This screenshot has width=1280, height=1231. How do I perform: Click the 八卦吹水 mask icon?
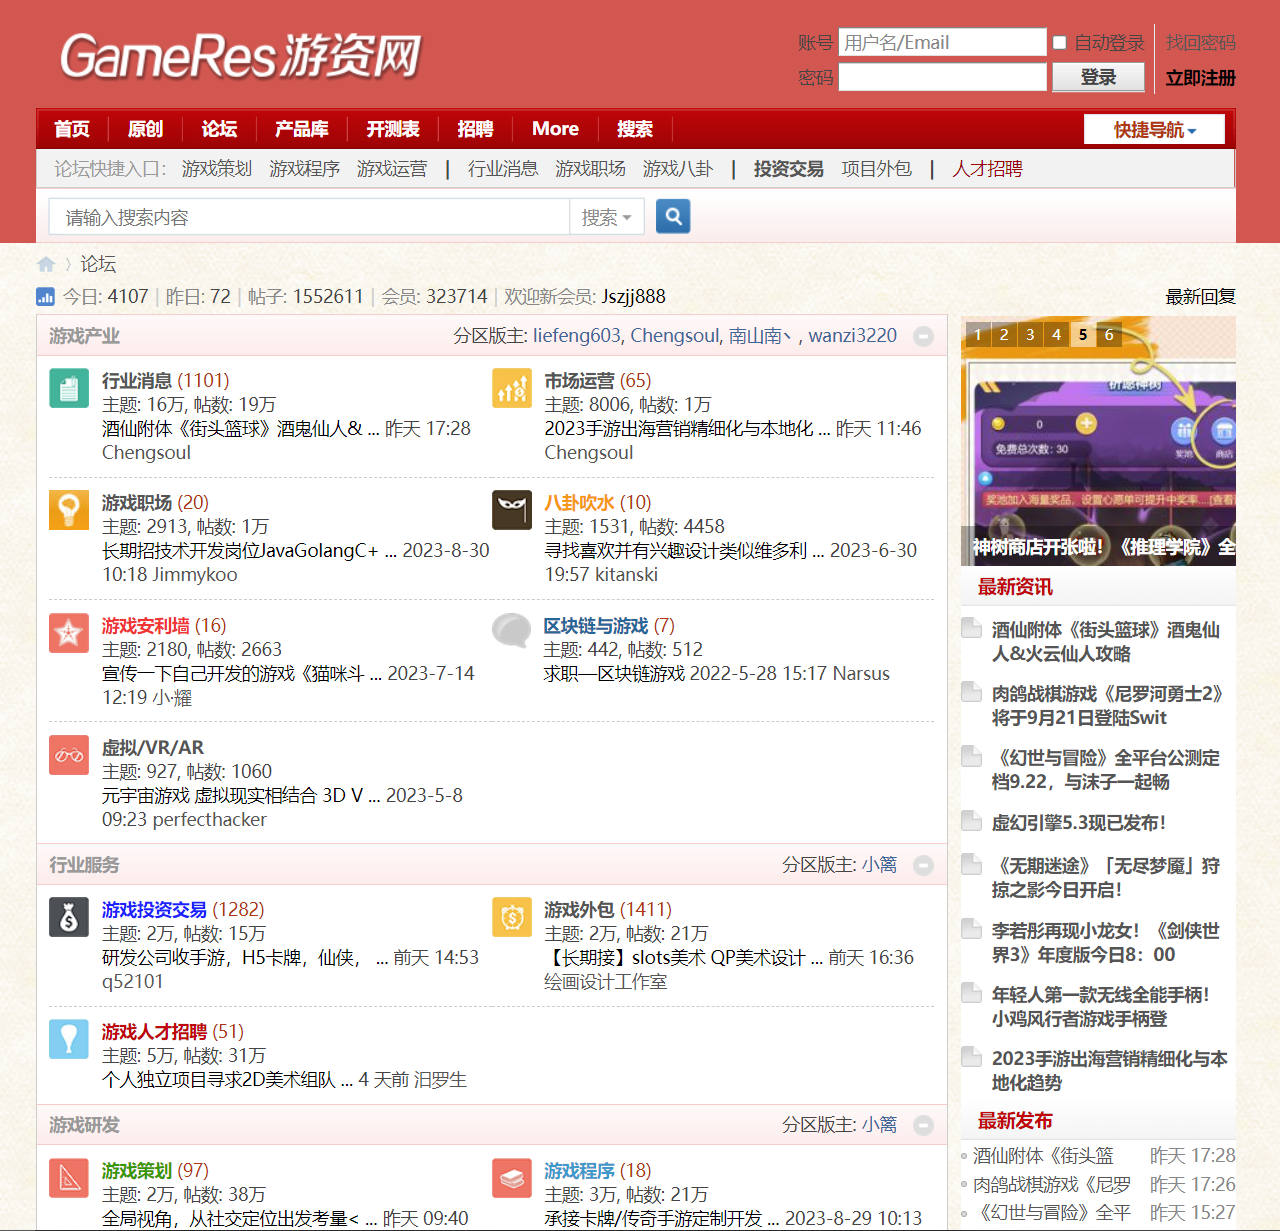[x=512, y=510]
